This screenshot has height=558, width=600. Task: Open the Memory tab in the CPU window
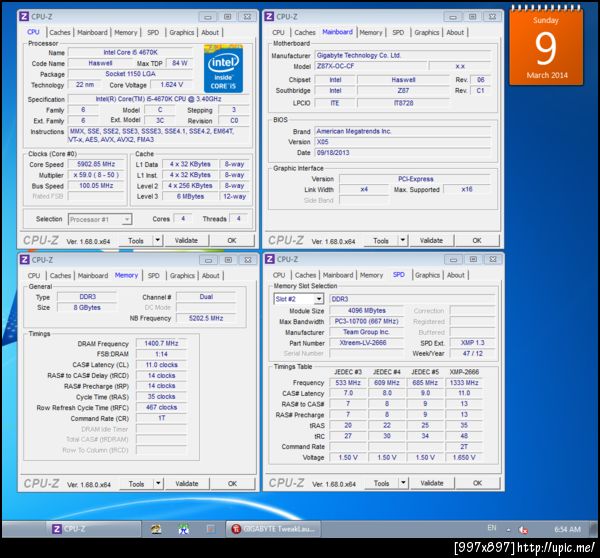126,33
